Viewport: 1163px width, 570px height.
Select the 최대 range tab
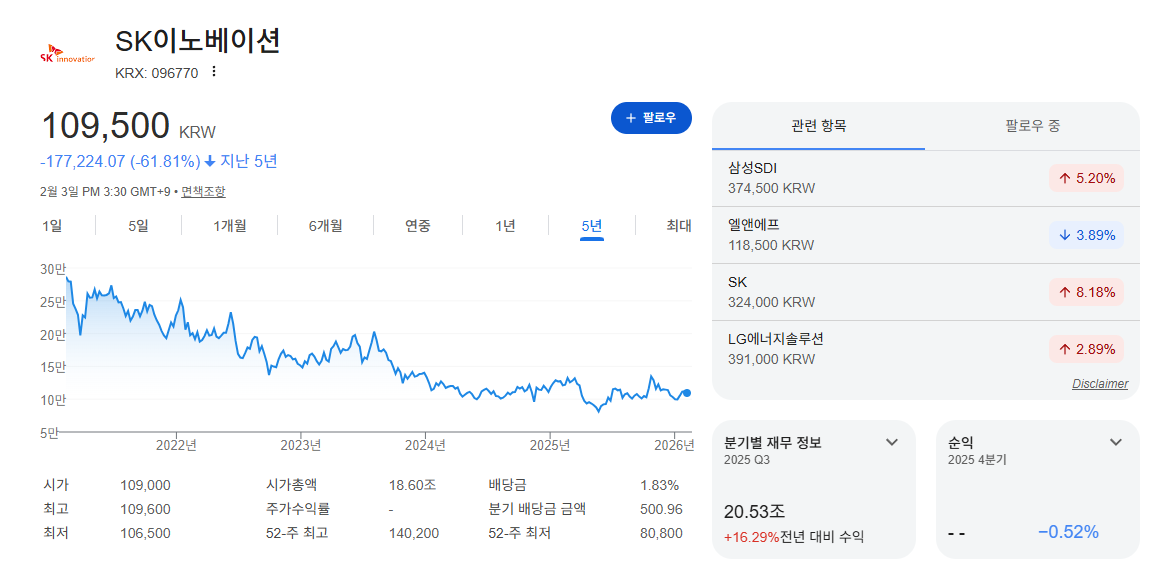pyautogui.click(x=679, y=226)
